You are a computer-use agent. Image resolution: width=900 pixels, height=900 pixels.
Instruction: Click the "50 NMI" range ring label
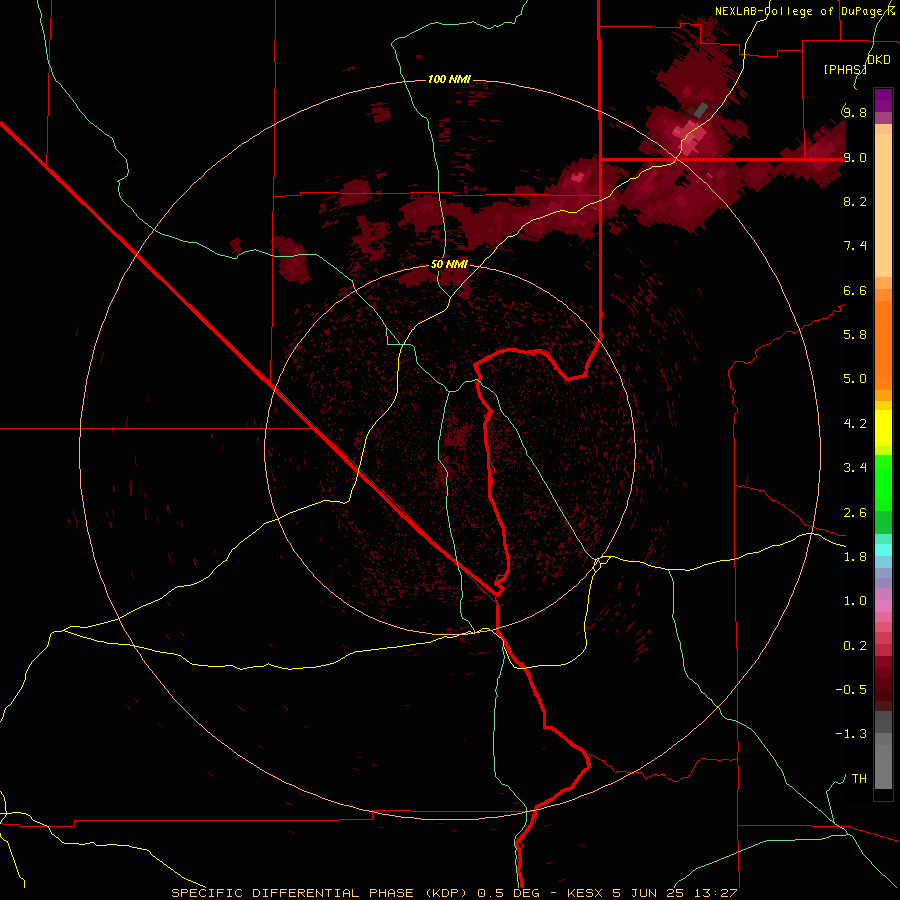click(x=449, y=265)
